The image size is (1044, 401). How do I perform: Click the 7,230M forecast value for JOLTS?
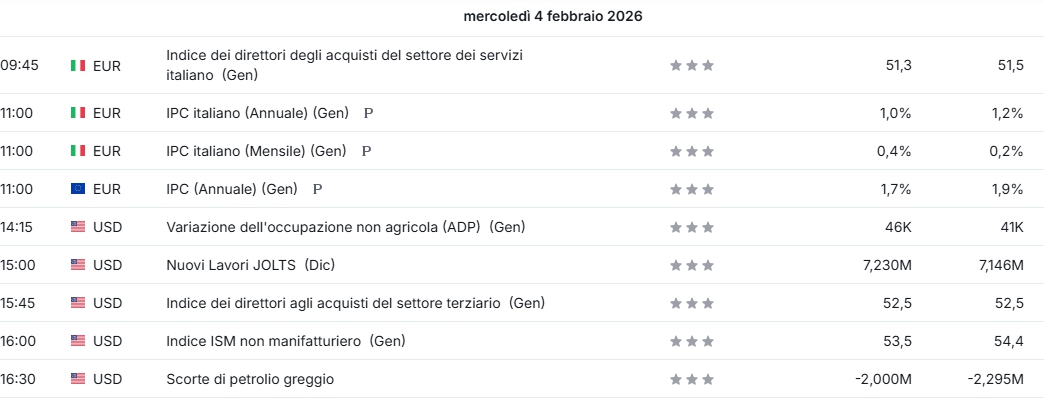(x=884, y=265)
